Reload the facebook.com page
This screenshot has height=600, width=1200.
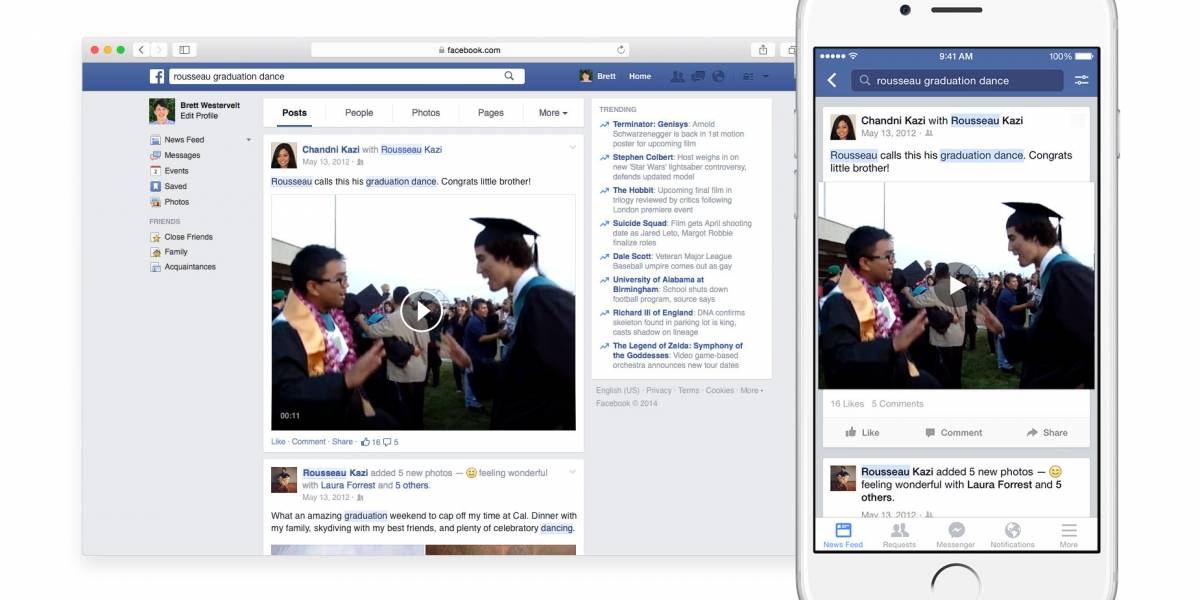point(621,50)
